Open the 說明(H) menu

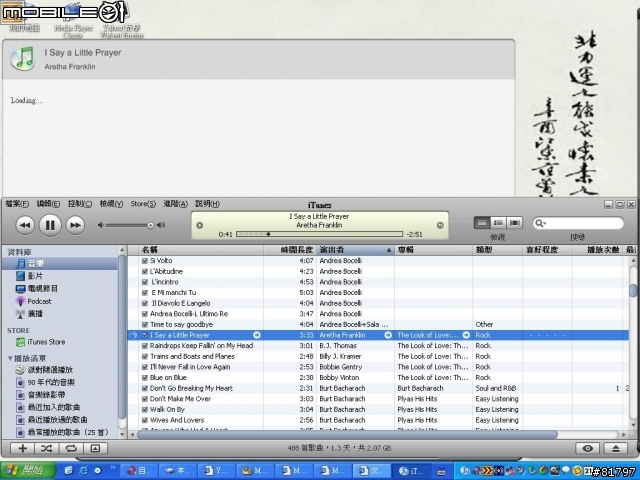(207, 204)
